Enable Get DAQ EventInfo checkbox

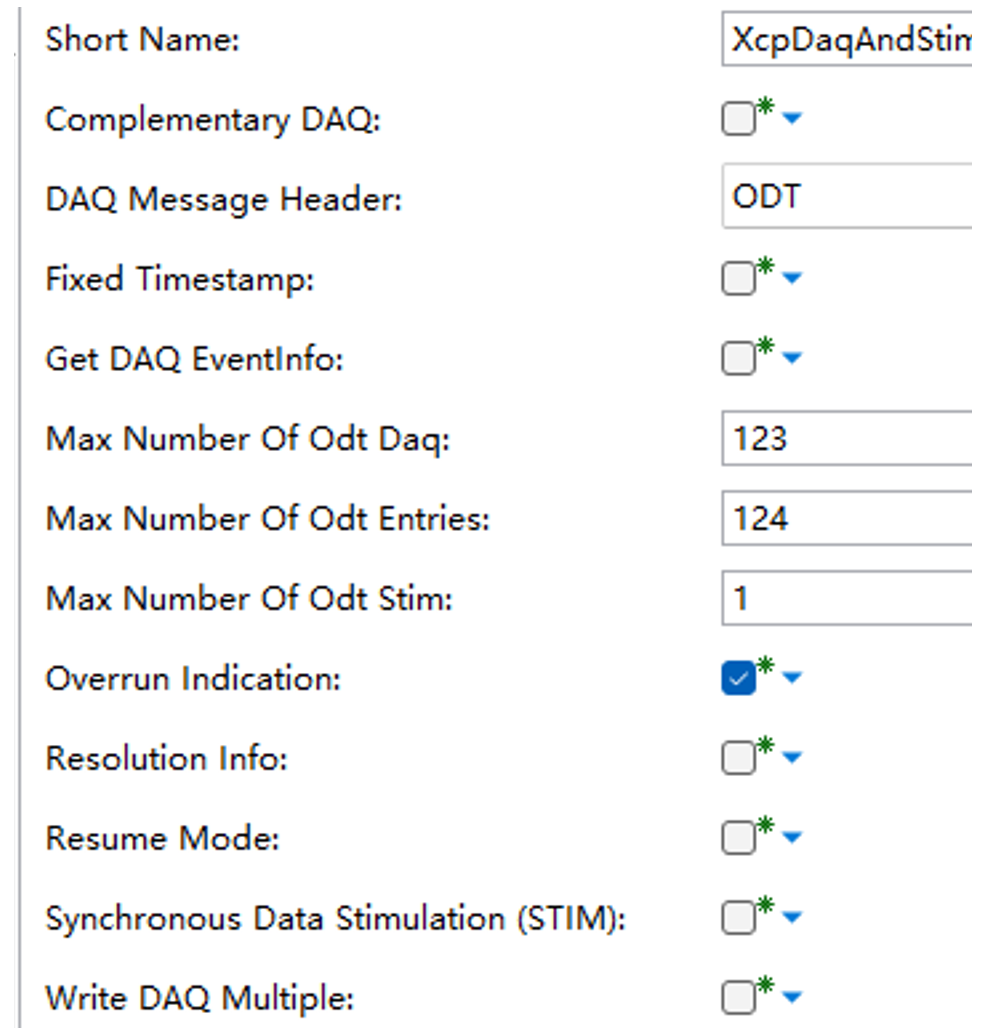pyautogui.click(x=738, y=359)
